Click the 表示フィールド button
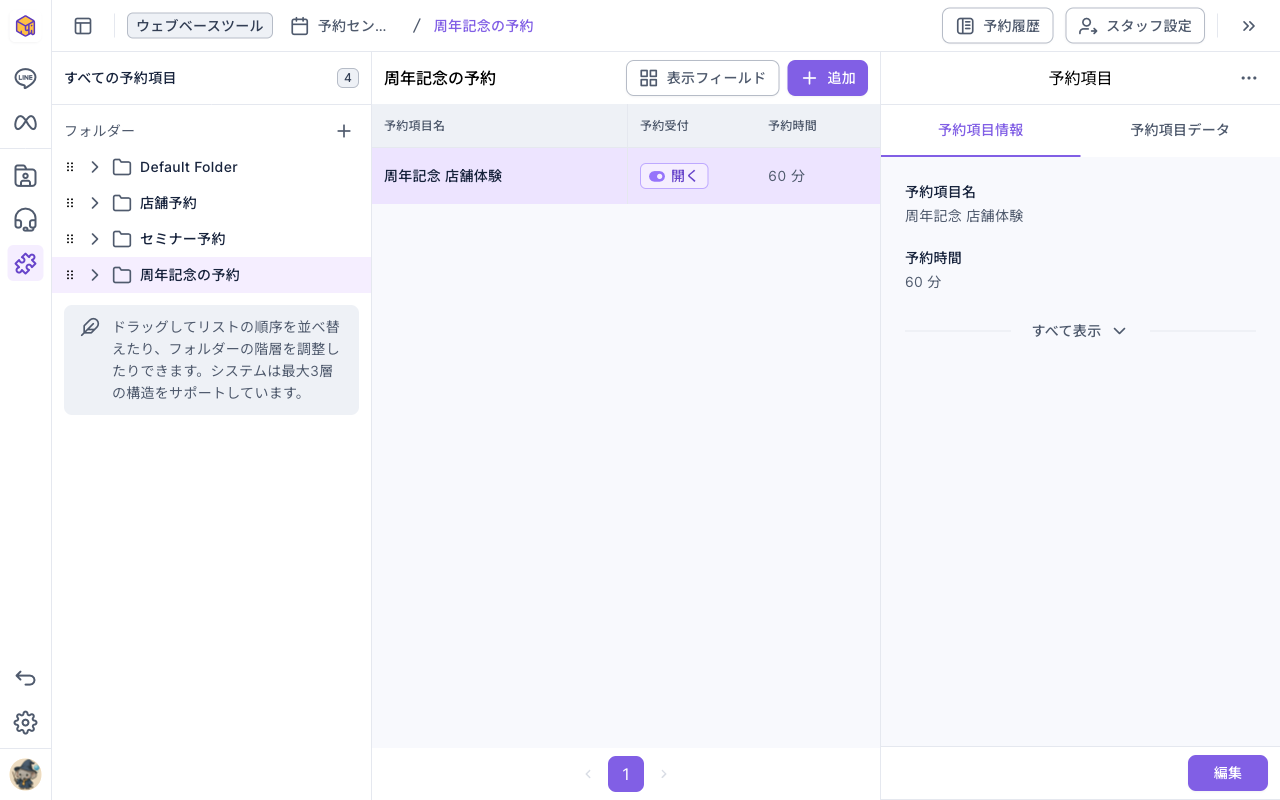Screen dimensions: 1280x800 702,78
